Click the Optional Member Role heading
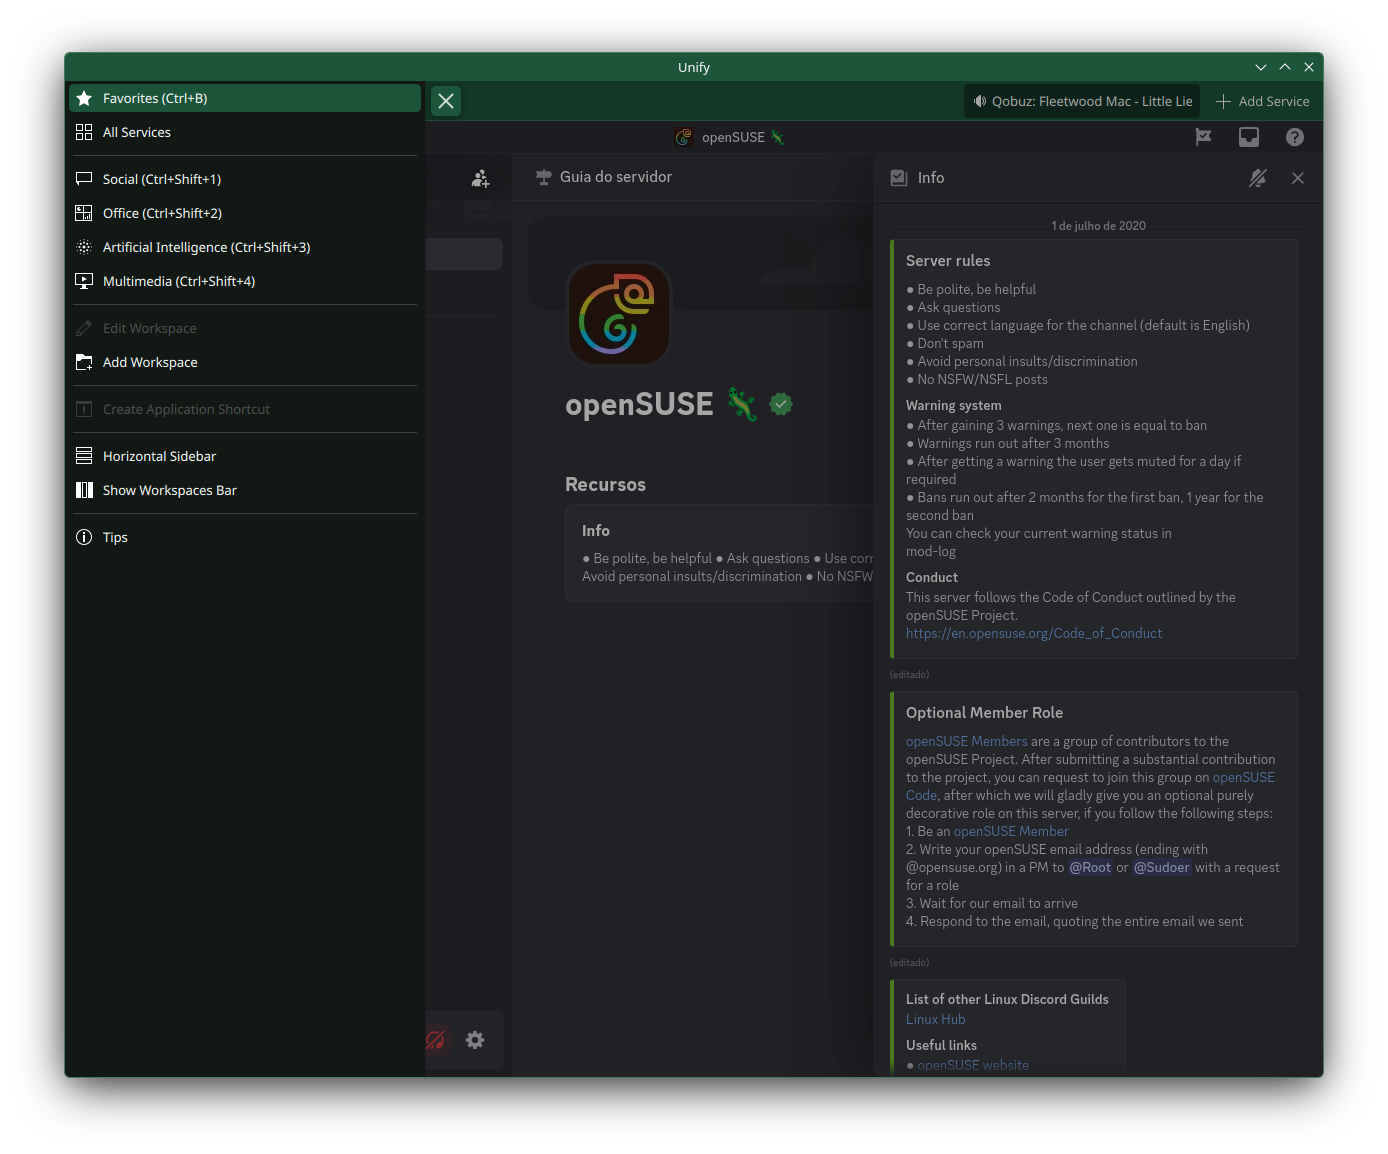1388x1154 pixels. point(984,712)
